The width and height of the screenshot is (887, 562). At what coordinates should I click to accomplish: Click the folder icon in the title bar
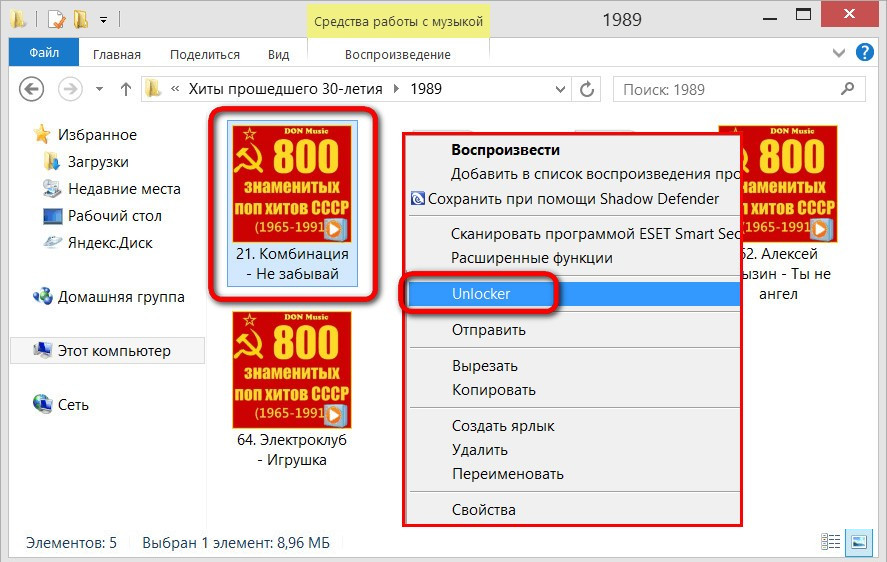pyautogui.click(x=19, y=19)
